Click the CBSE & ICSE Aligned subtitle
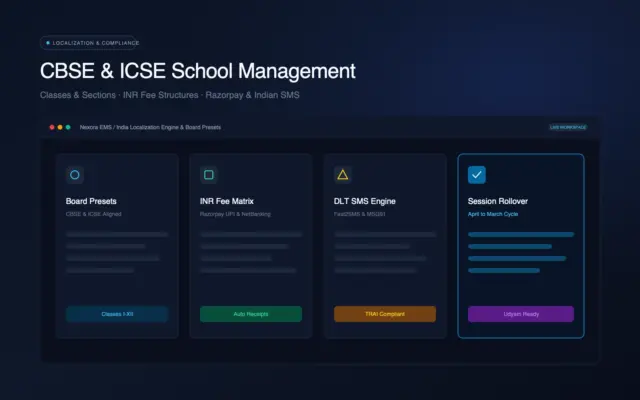The height and width of the screenshot is (400, 640). coord(93,214)
